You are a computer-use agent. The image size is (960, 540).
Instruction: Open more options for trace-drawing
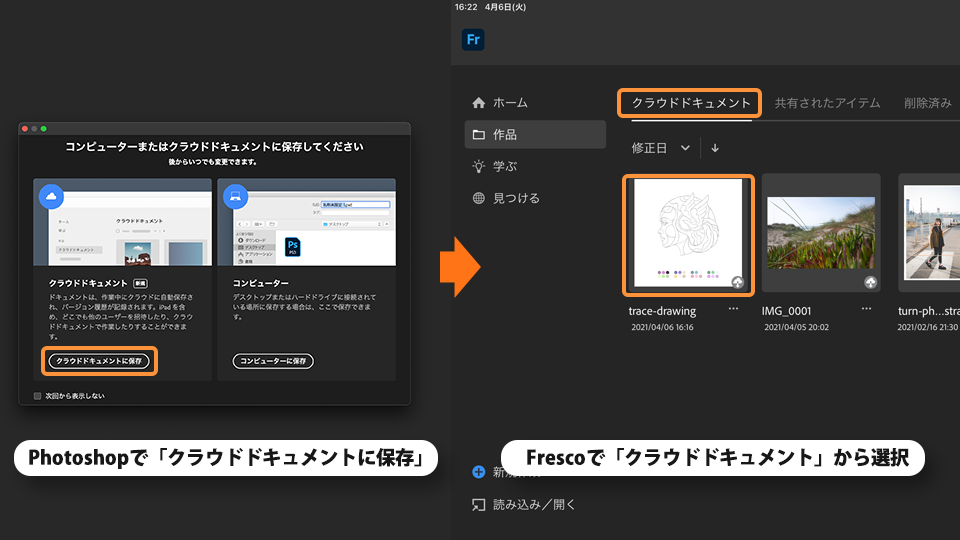(x=733, y=309)
